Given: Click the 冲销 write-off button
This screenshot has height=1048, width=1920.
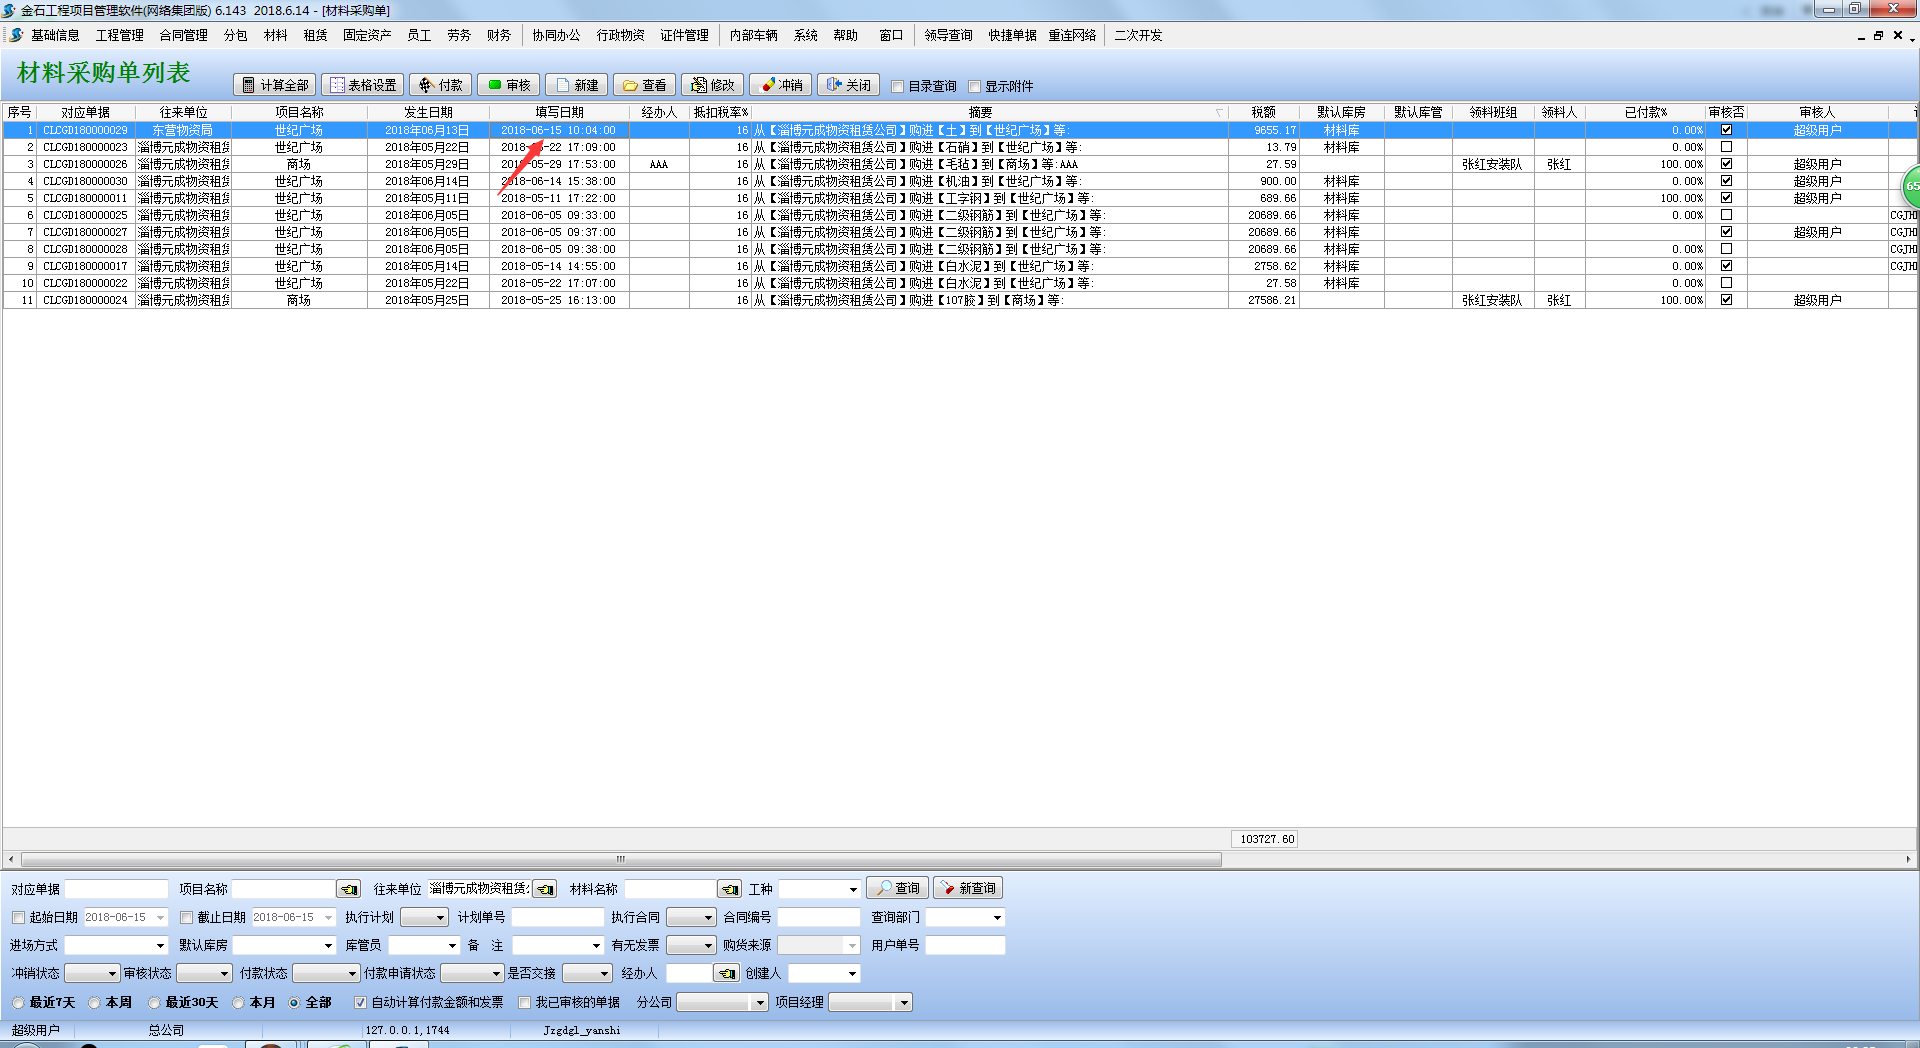Looking at the screenshot, I should (x=780, y=85).
